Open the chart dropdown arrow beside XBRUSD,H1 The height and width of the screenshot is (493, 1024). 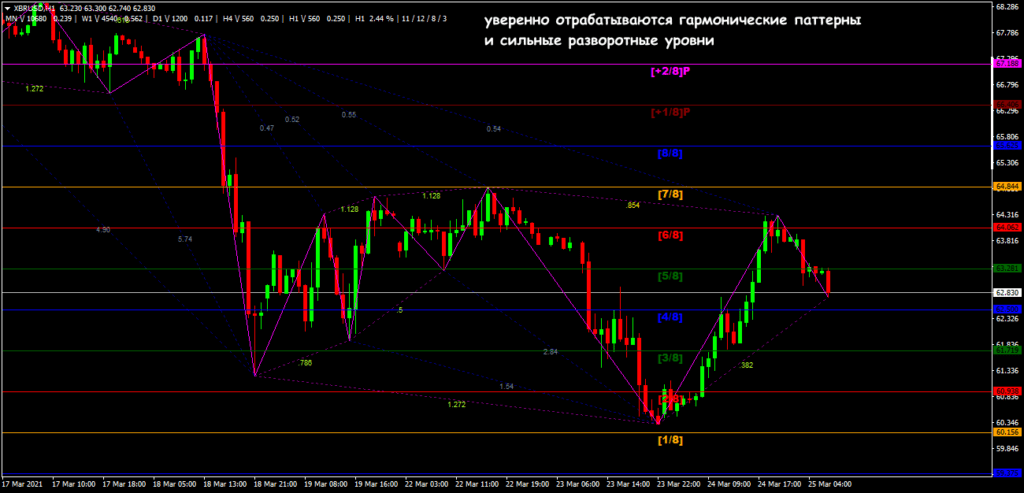click(7, 7)
